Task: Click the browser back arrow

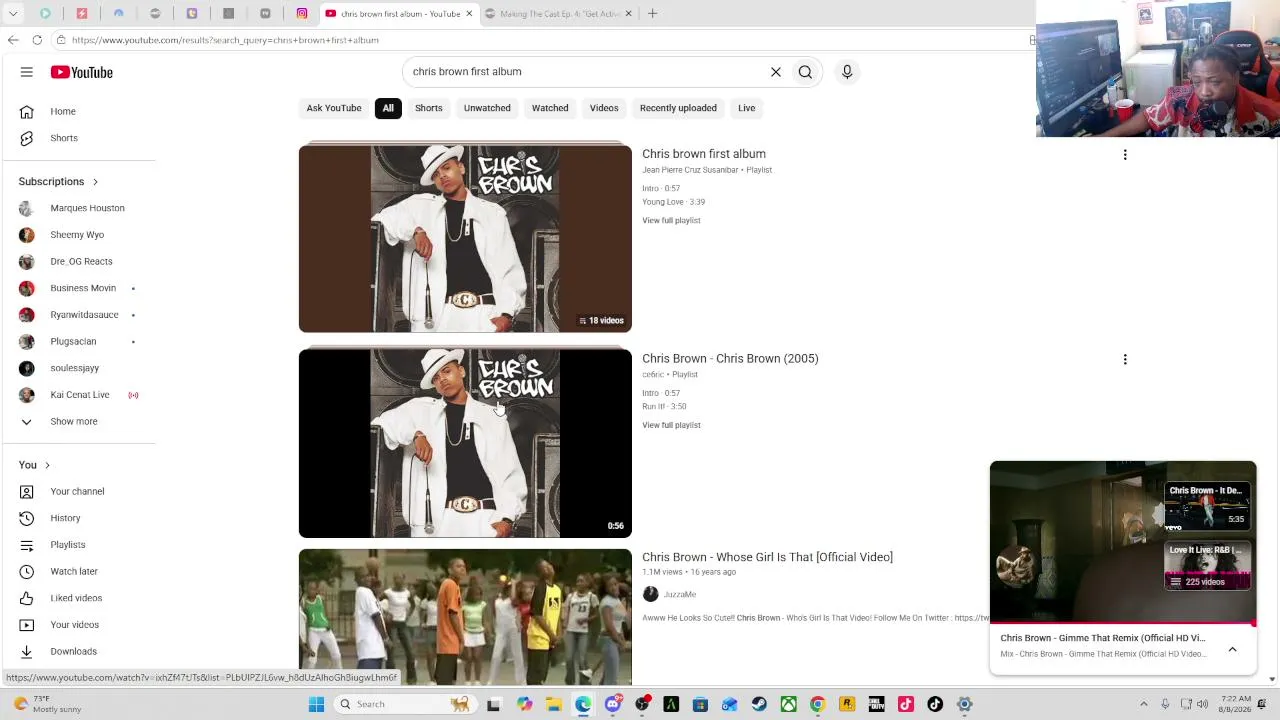Action: [x=13, y=40]
